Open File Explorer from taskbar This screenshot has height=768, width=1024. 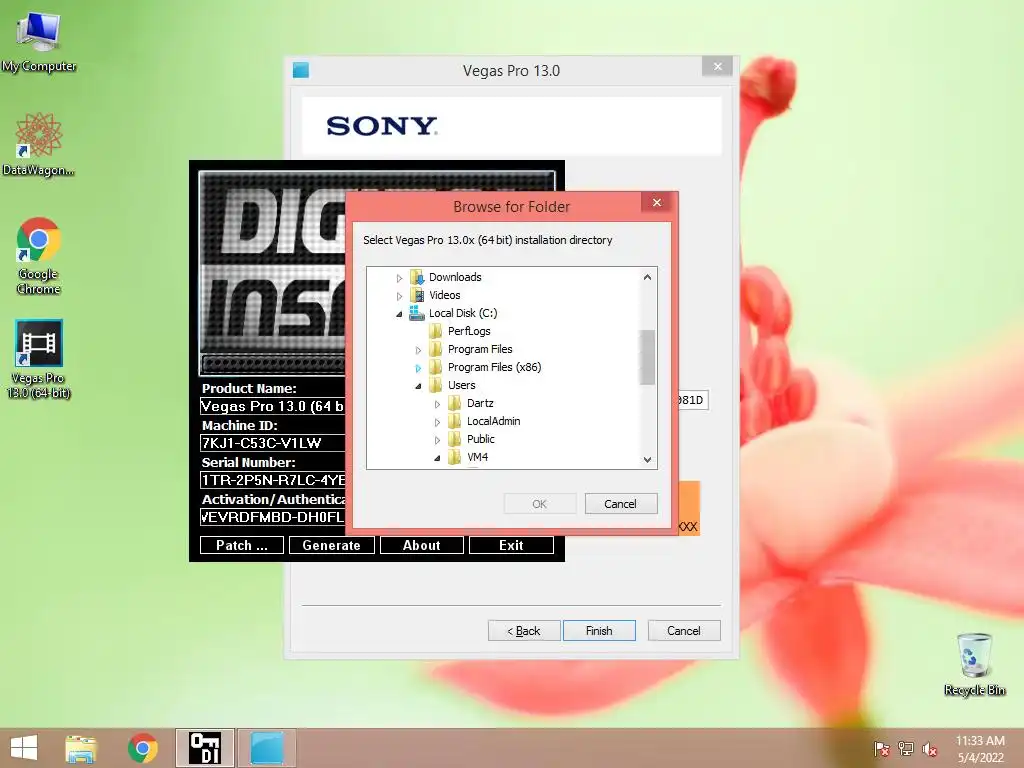pyautogui.click(x=80, y=748)
